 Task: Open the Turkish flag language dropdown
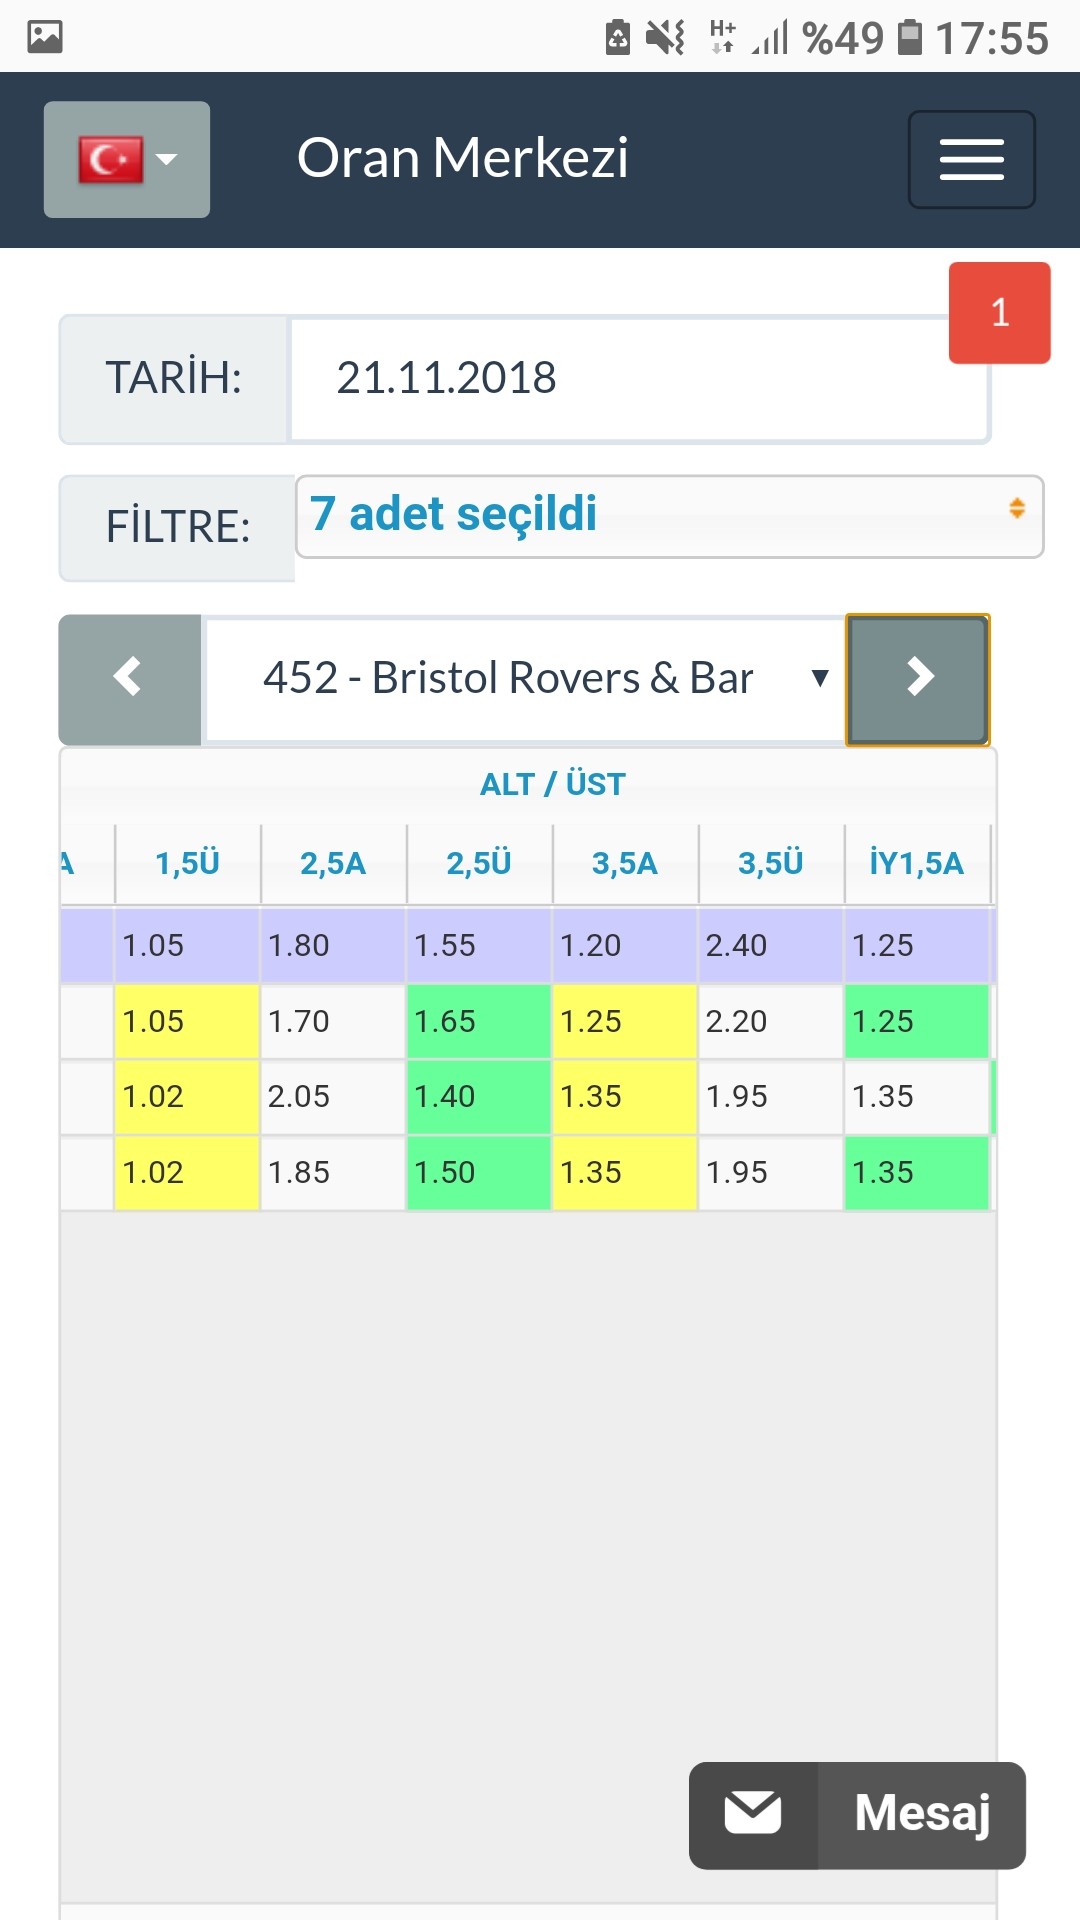tap(127, 160)
